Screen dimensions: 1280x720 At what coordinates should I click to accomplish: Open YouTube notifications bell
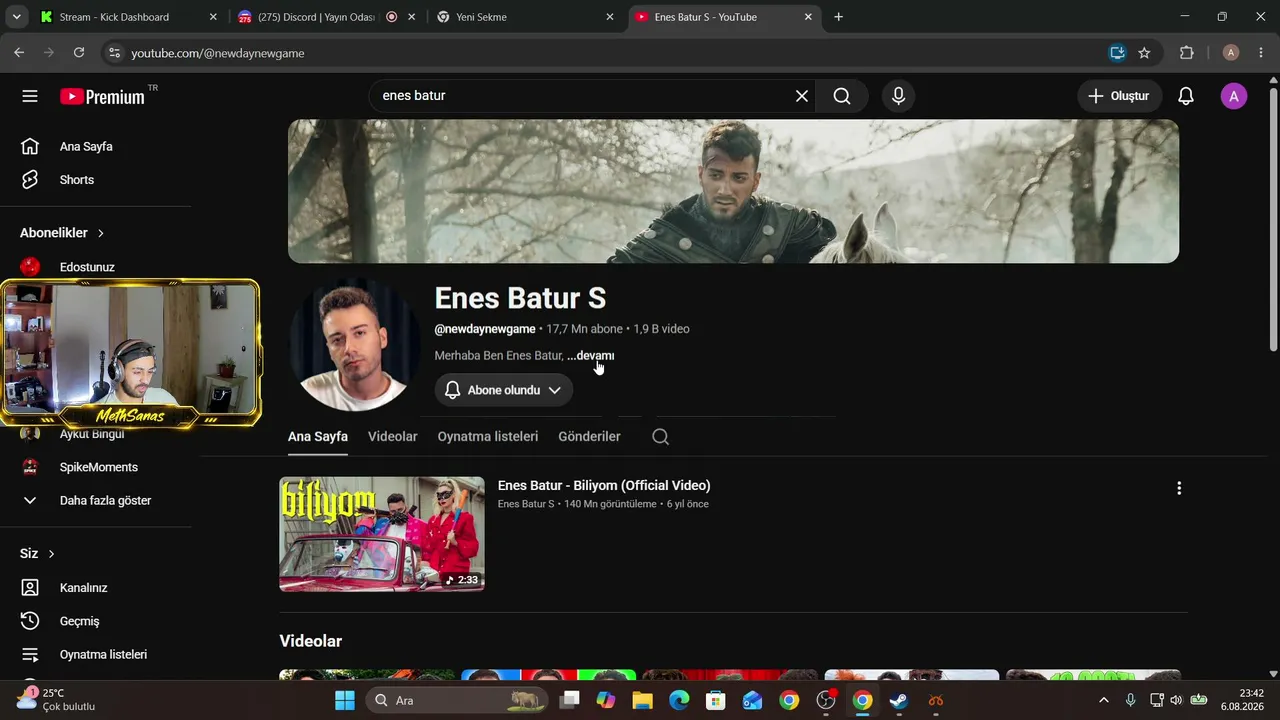(1186, 96)
